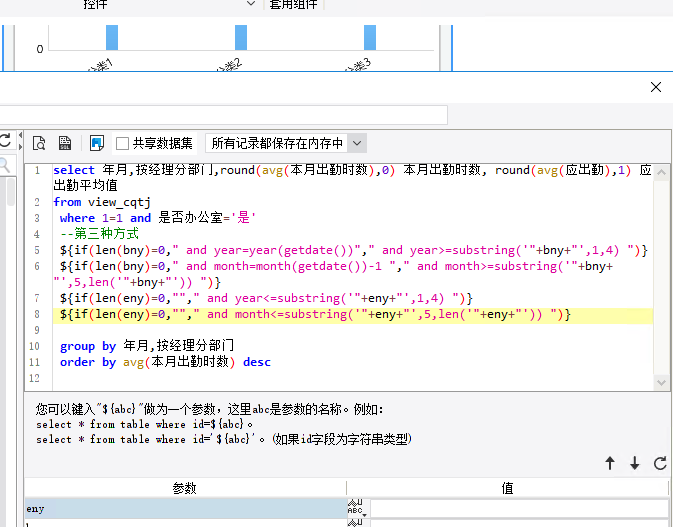Refresh the parameter list
The height and width of the screenshot is (527, 673).
pyautogui.click(x=659, y=463)
